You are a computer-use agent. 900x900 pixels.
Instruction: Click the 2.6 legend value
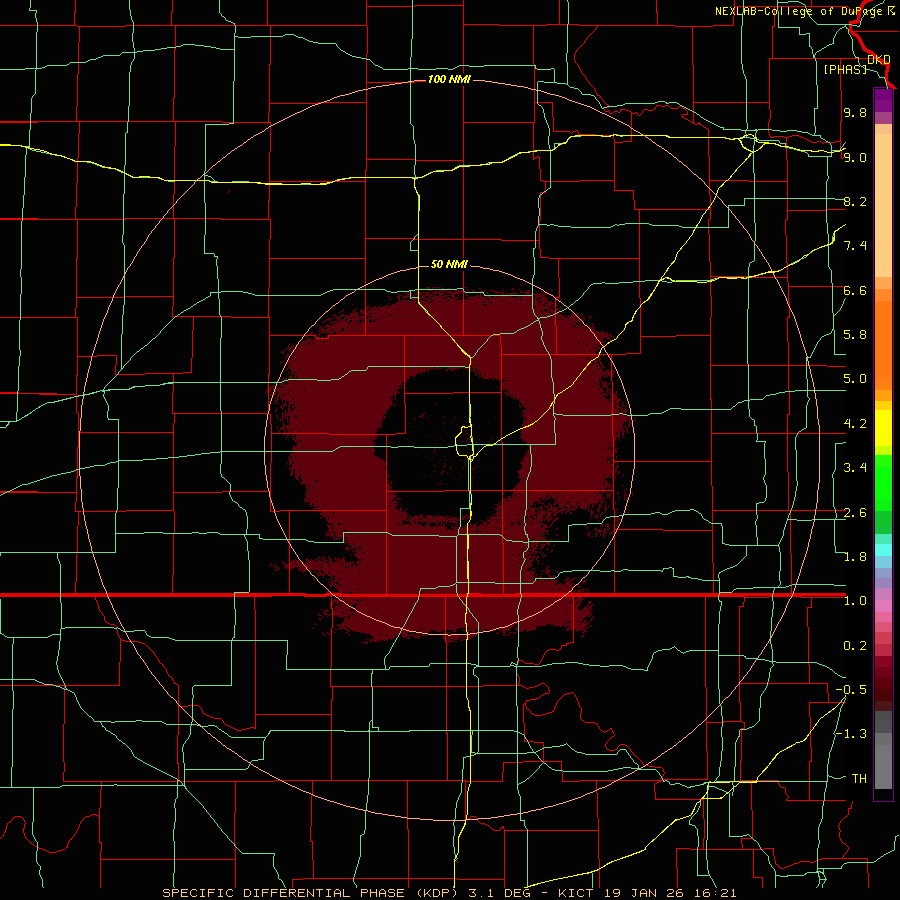(x=855, y=513)
